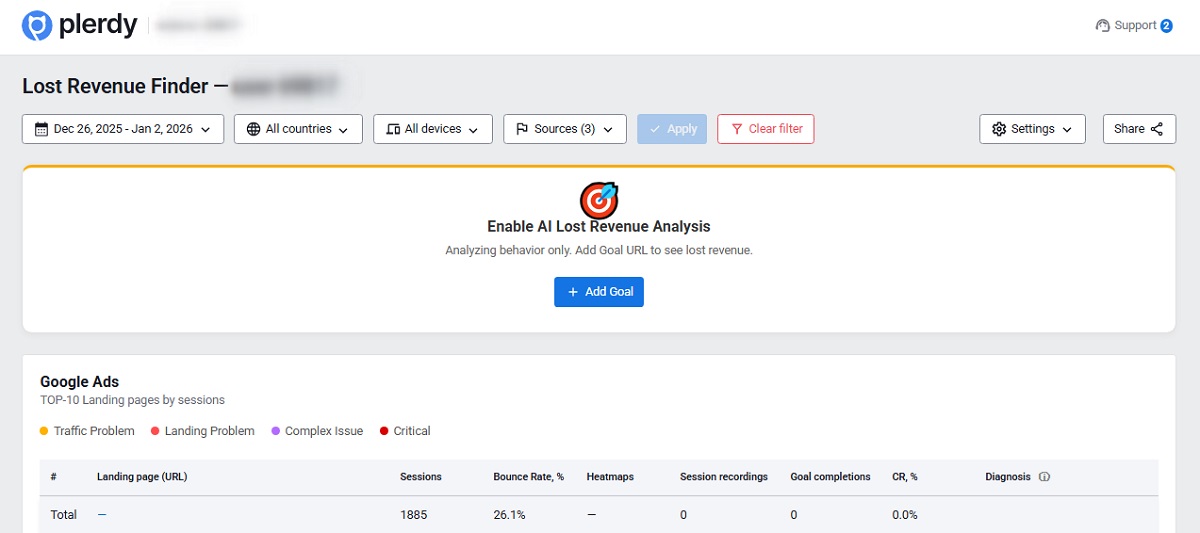Click the support notification badge
The image size is (1200, 533).
pos(1166,26)
